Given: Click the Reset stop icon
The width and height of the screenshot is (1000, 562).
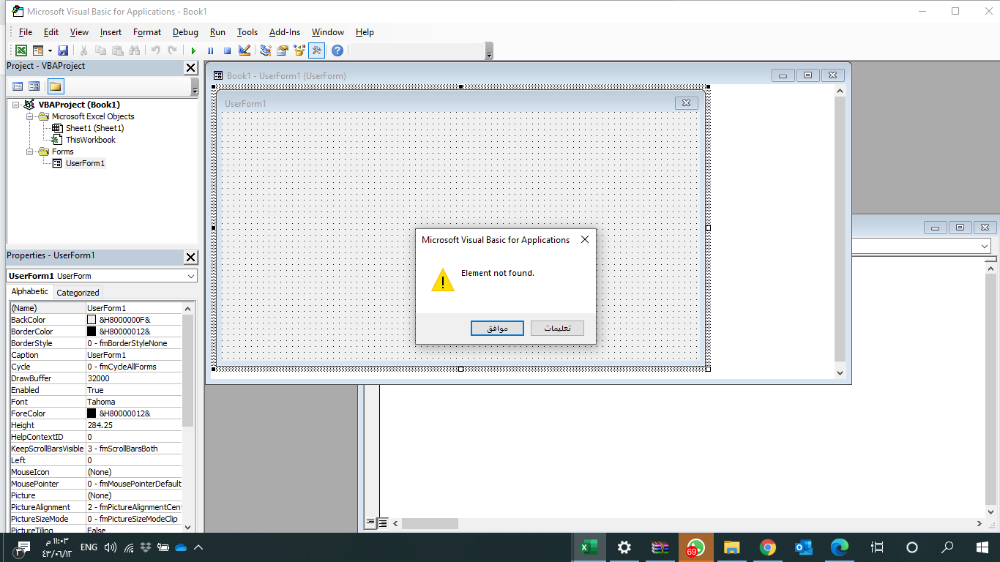Looking at the screenshot, I should pos(227,50).
